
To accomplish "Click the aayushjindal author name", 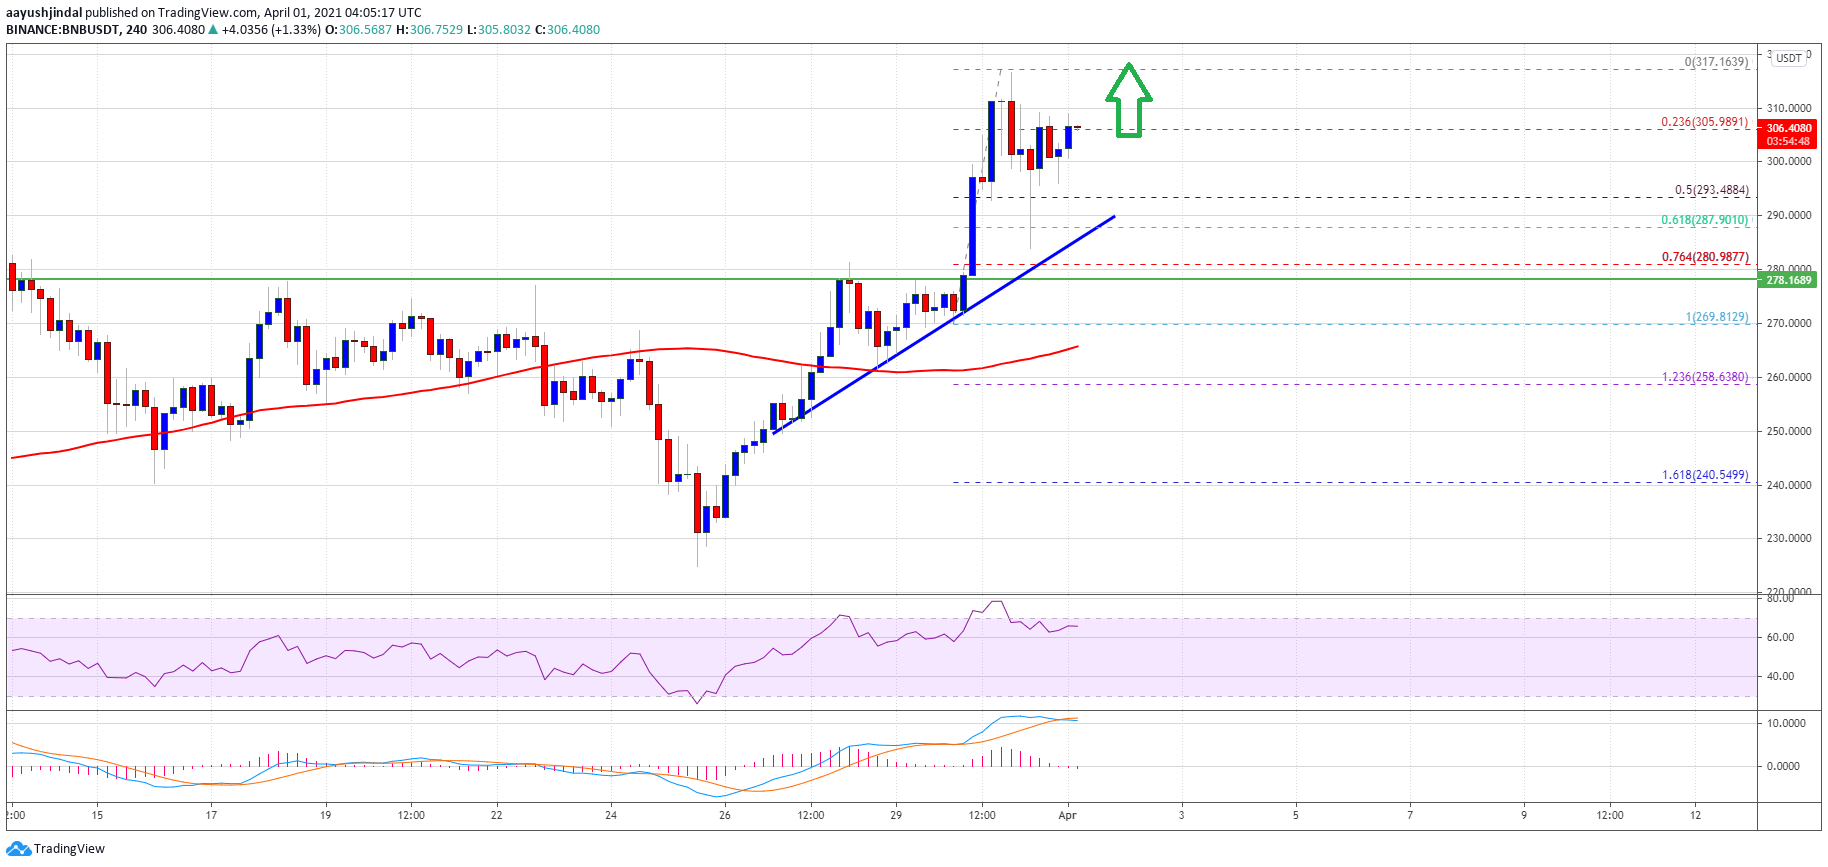I will (x=44, y=13).
